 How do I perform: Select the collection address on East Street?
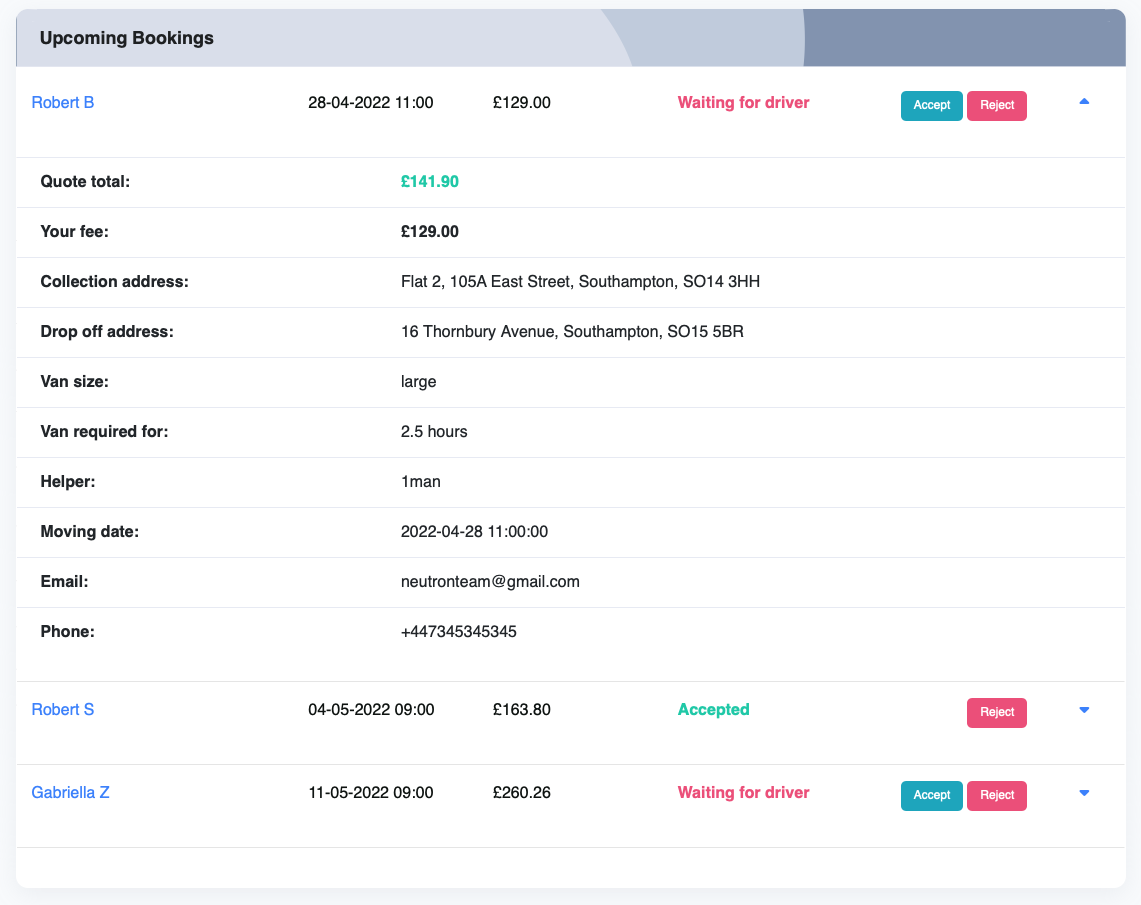coord(580,282)
